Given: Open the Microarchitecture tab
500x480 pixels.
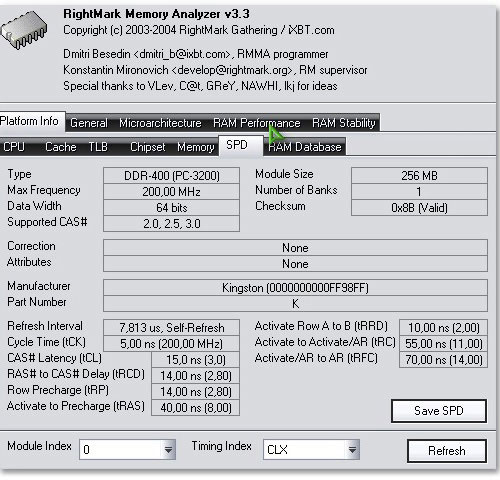Looking at the screenshot, I should pos(160,123).
